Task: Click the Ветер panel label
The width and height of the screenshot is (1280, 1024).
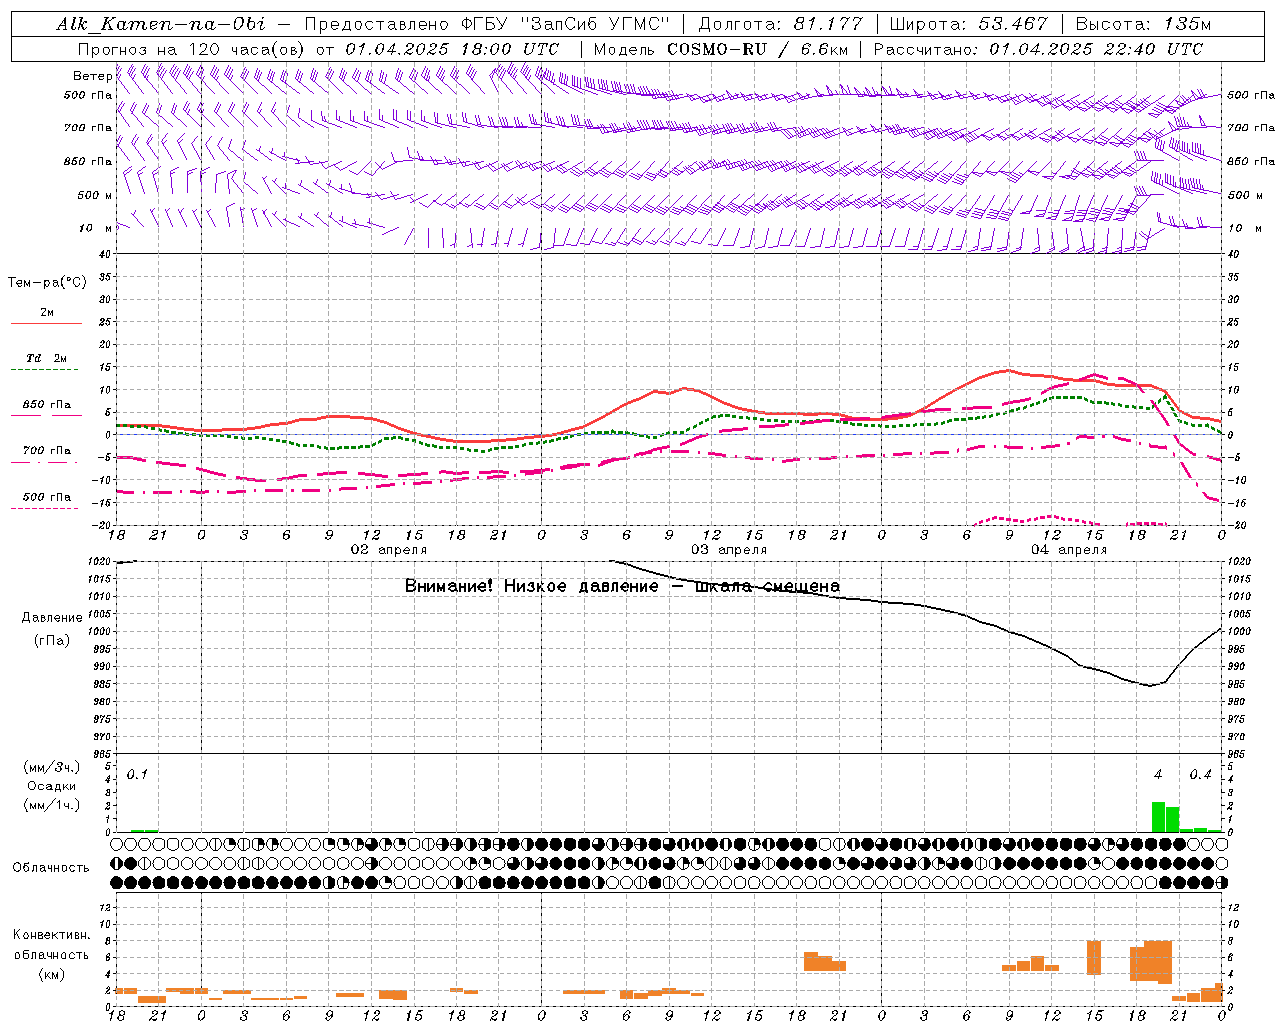Action: [92, 76]
